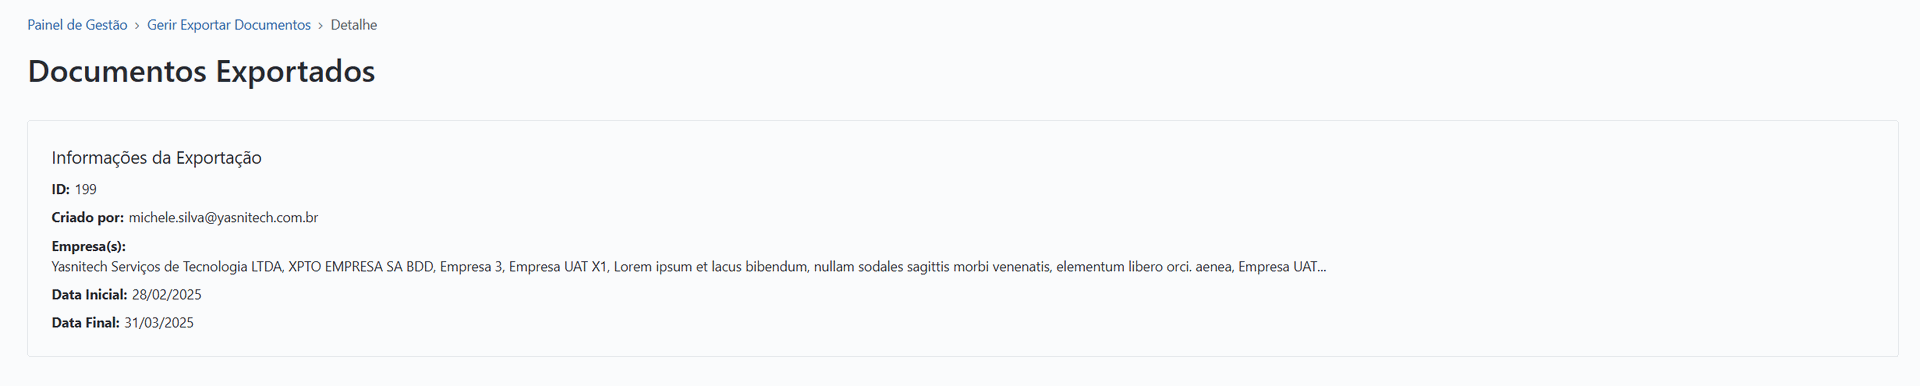Click the Lorem ipsum company name text
The width and height of the screenshot is (1920, 386).
[x=922, y=267]
